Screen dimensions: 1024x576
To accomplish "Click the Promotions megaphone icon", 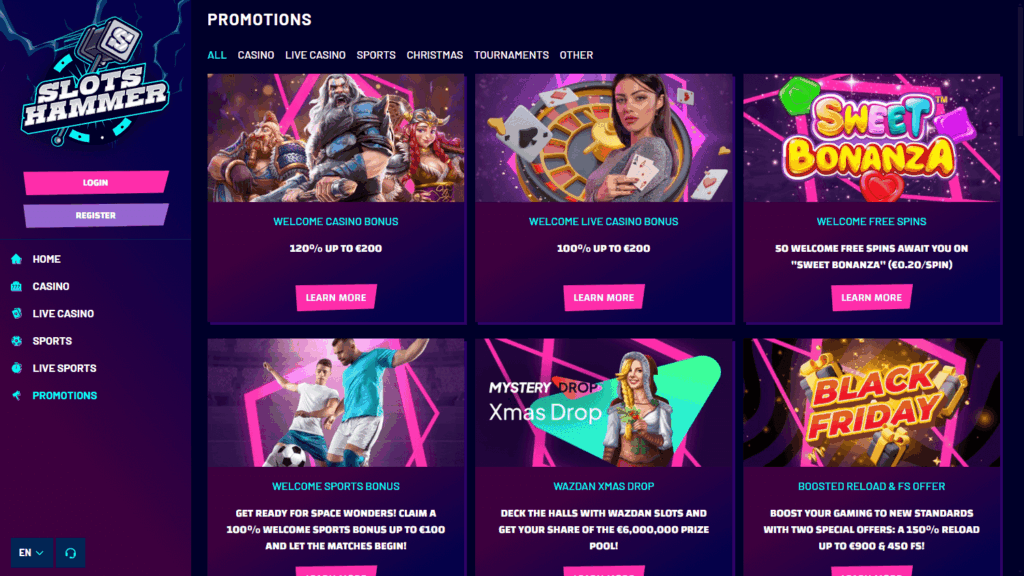I will (x=16, y=396).
